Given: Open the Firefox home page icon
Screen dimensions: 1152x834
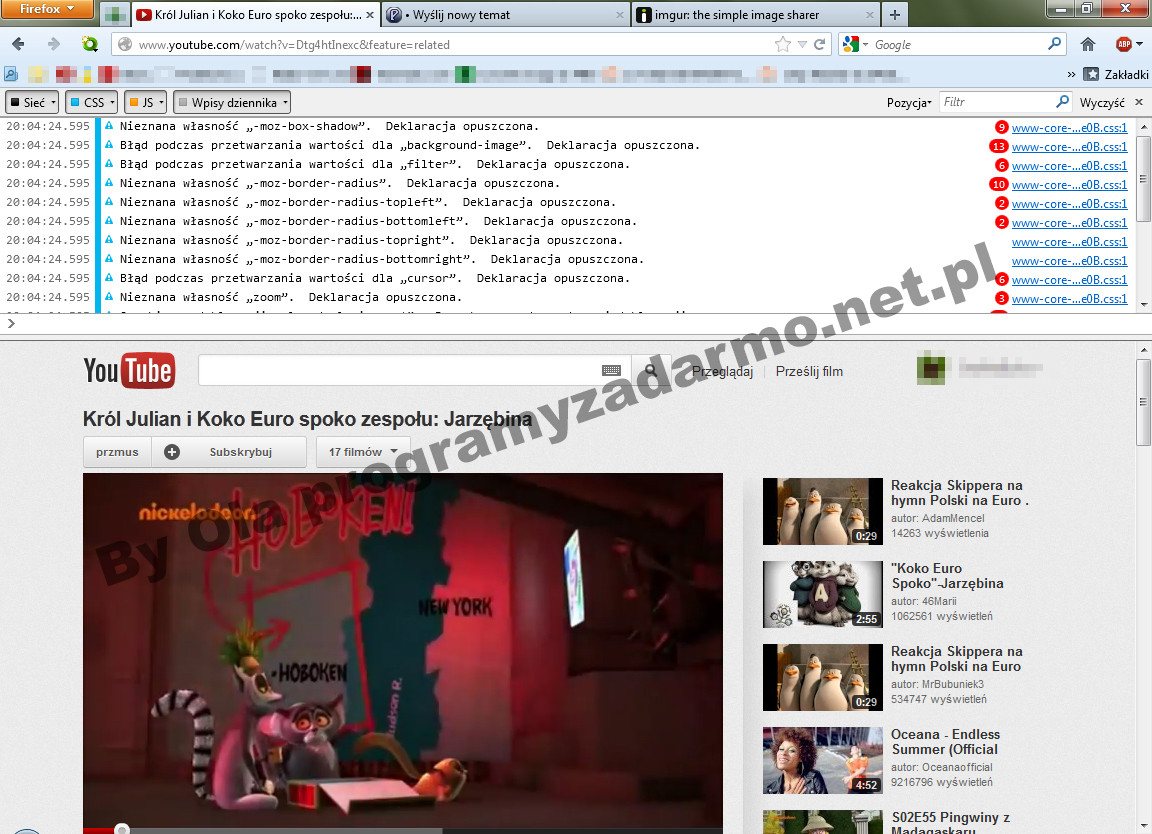Looking at the screenshot, I should pyautogui.click(x=1088, y=44).
